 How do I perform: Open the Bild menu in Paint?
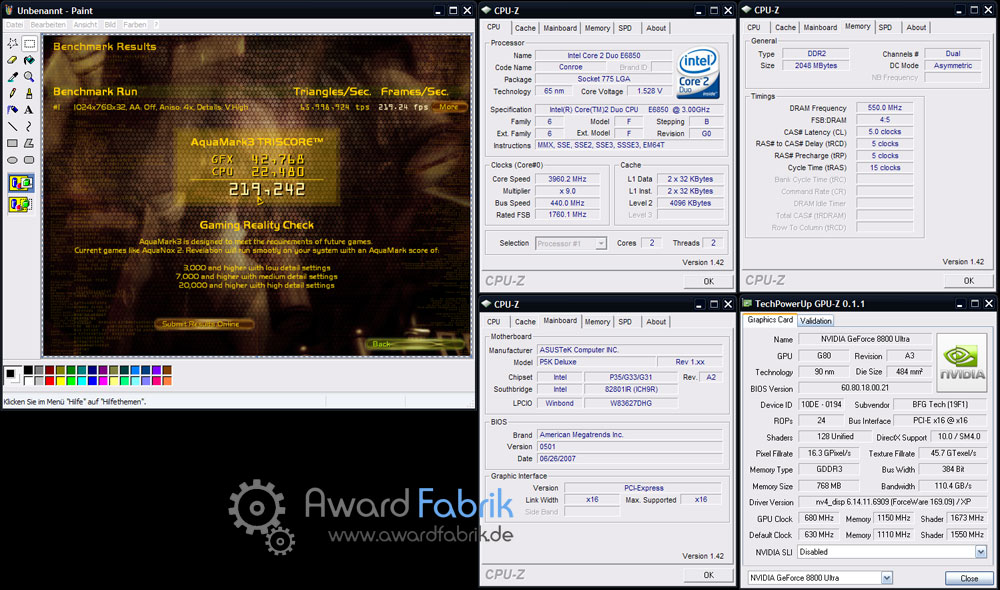110,25
